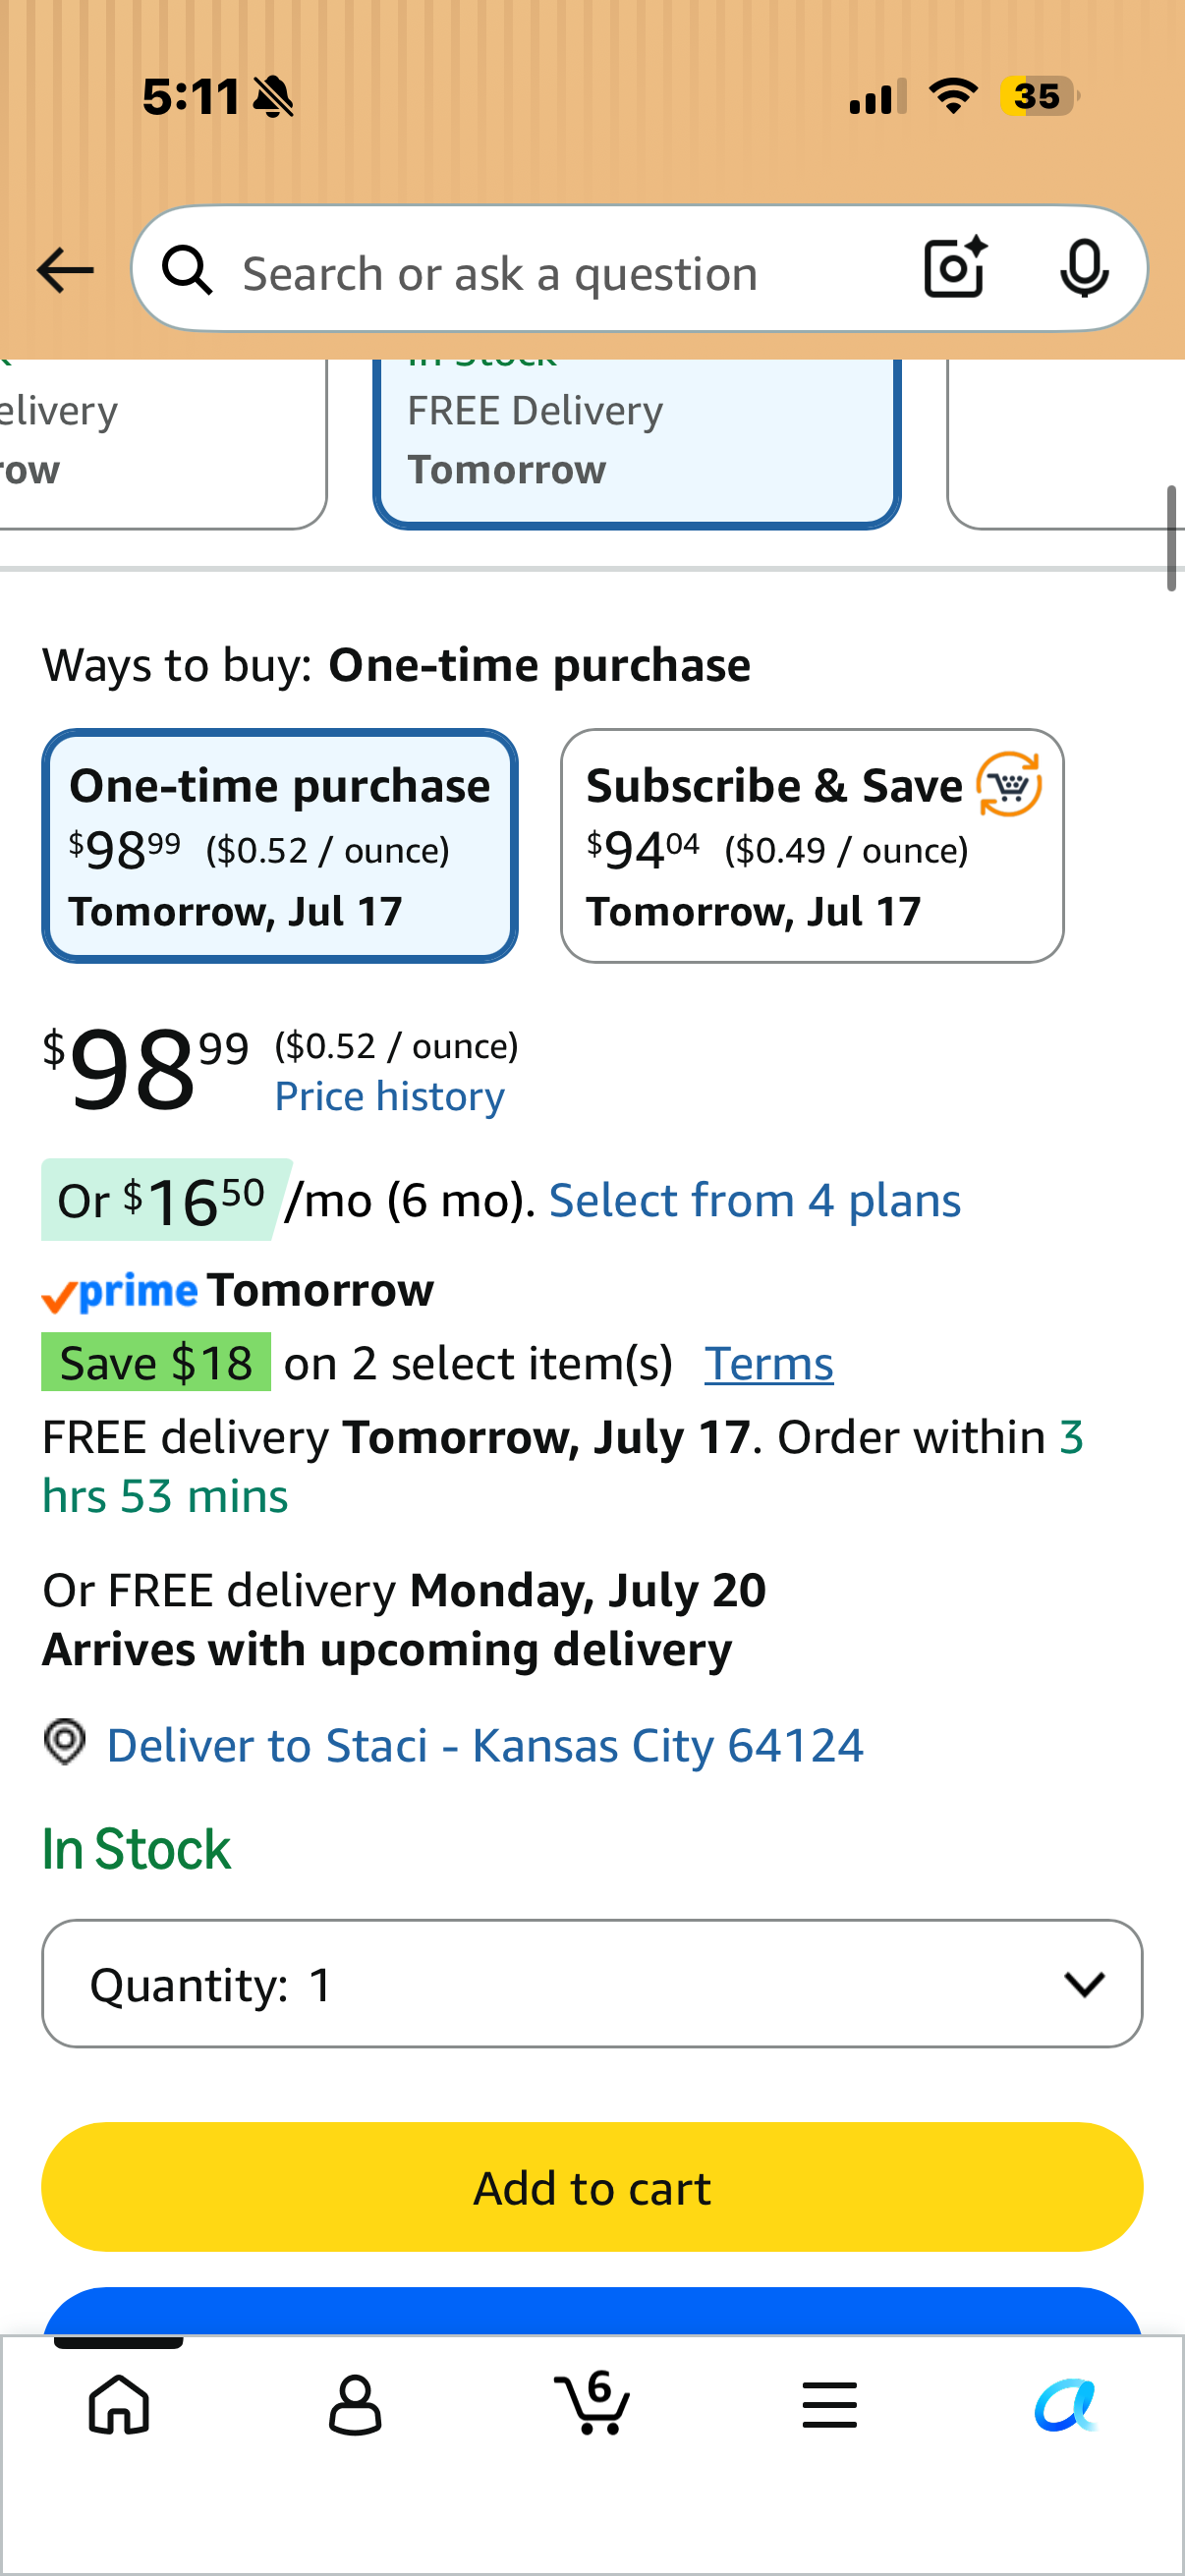Open camera lens search icon
Viewport: 1185px width, 2576px height.
955,268
